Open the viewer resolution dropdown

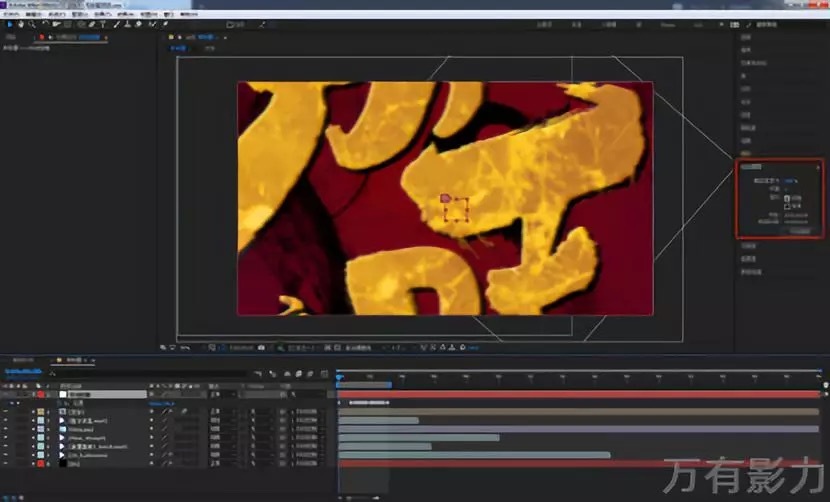pyautogui.click(x=302, y=348)
